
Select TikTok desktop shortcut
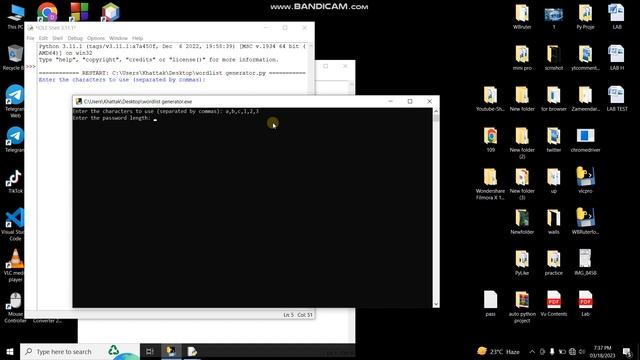point(15,182)
